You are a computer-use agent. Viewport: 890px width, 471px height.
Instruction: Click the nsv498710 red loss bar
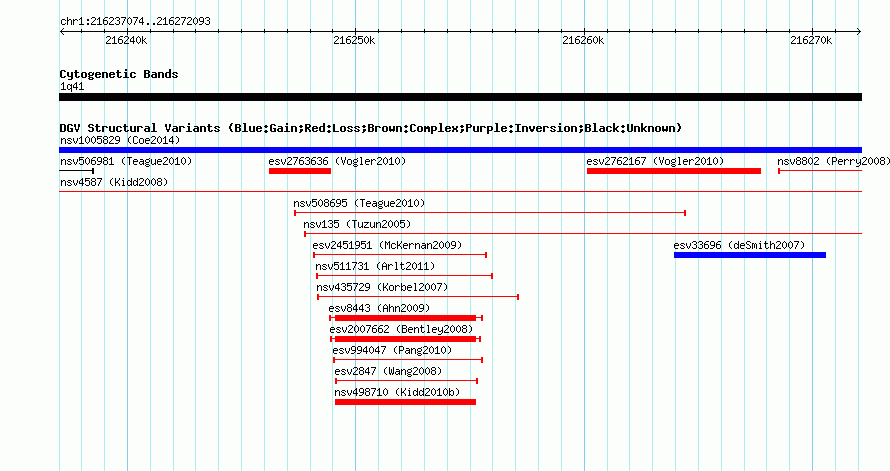(x=405, y=402)
